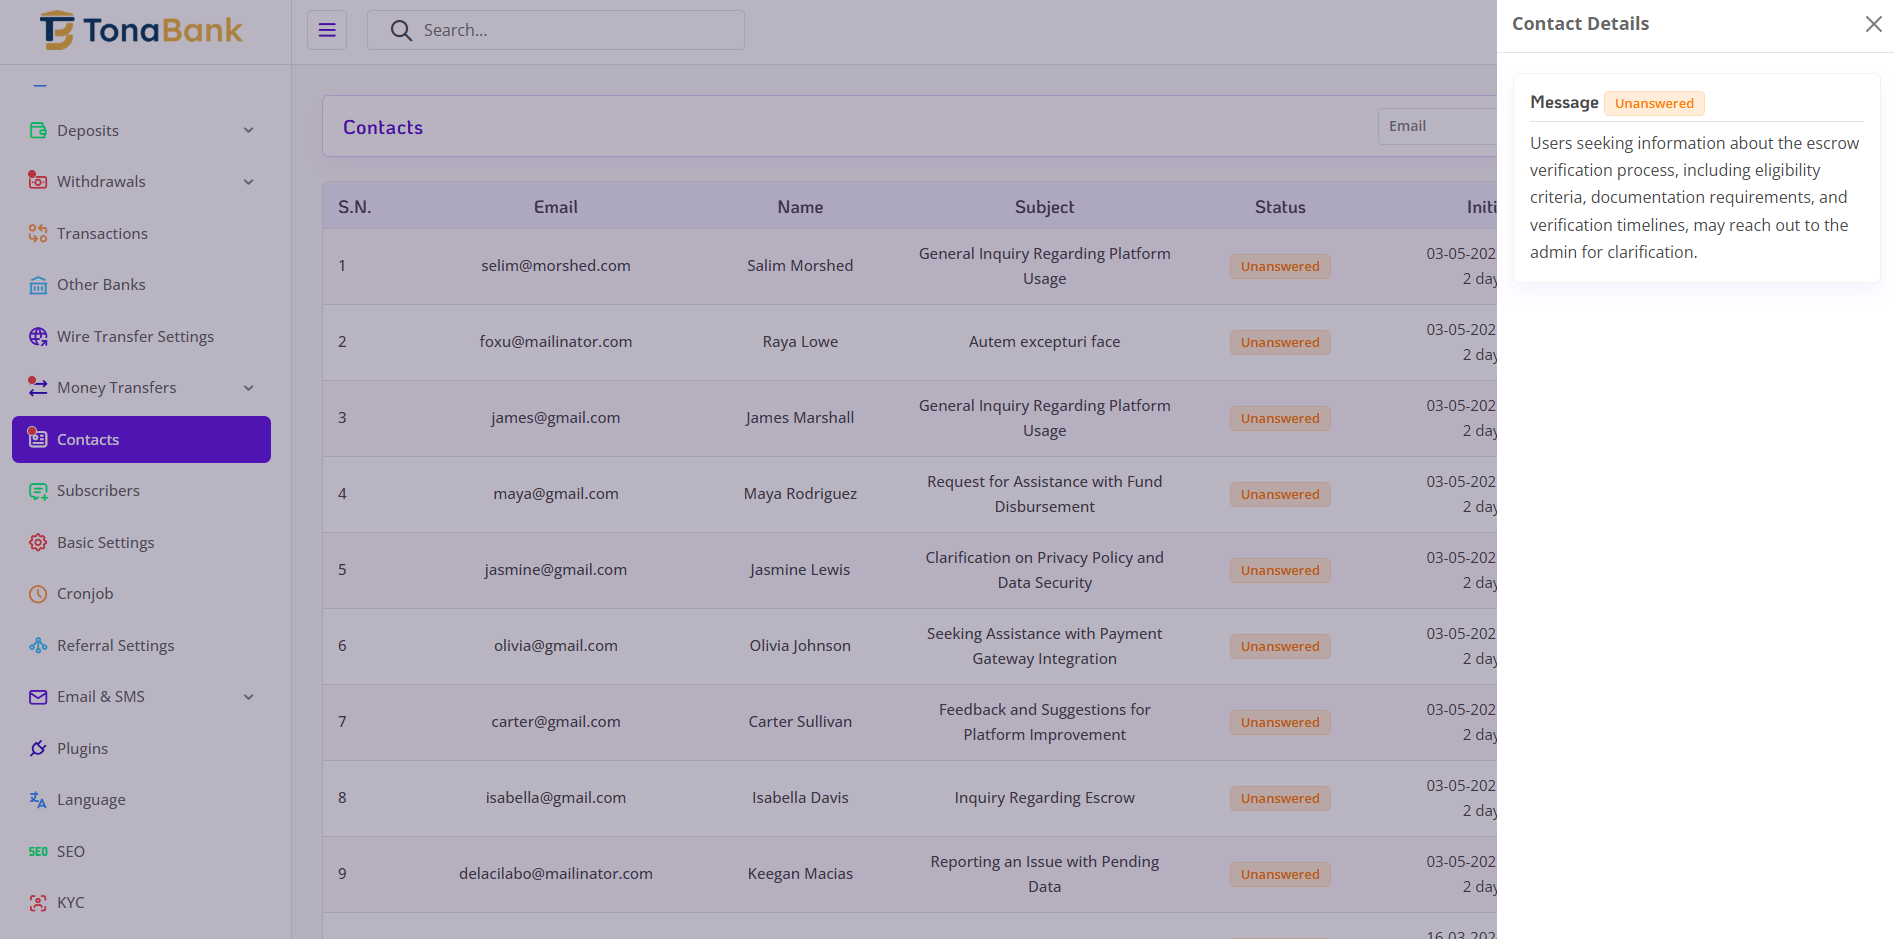Click the TonaBank logo
The width and height of the screenshot is (1894, 939).
pos(141,31)
